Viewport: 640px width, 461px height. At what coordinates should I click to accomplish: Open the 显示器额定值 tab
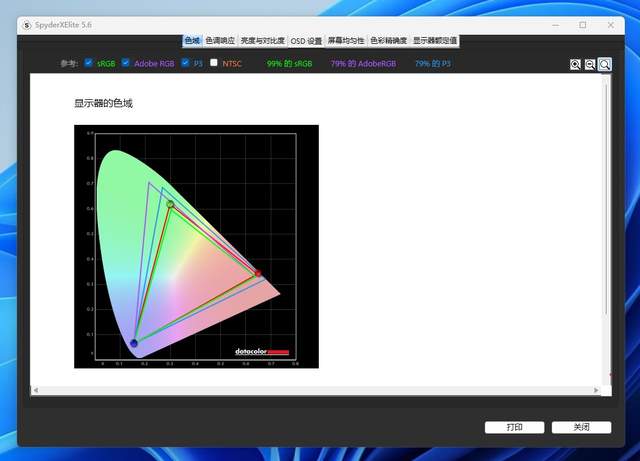435,41
